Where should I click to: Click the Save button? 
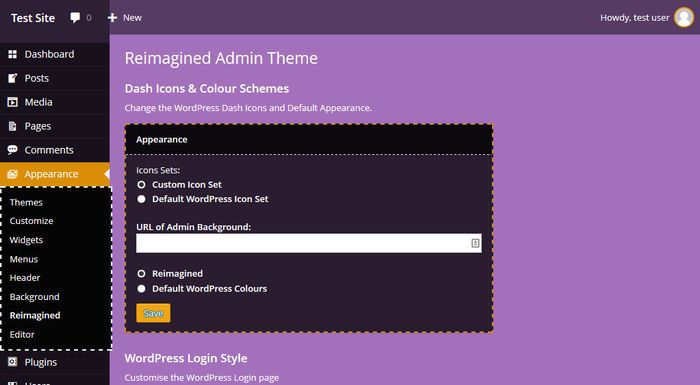[x=153, y=313]
